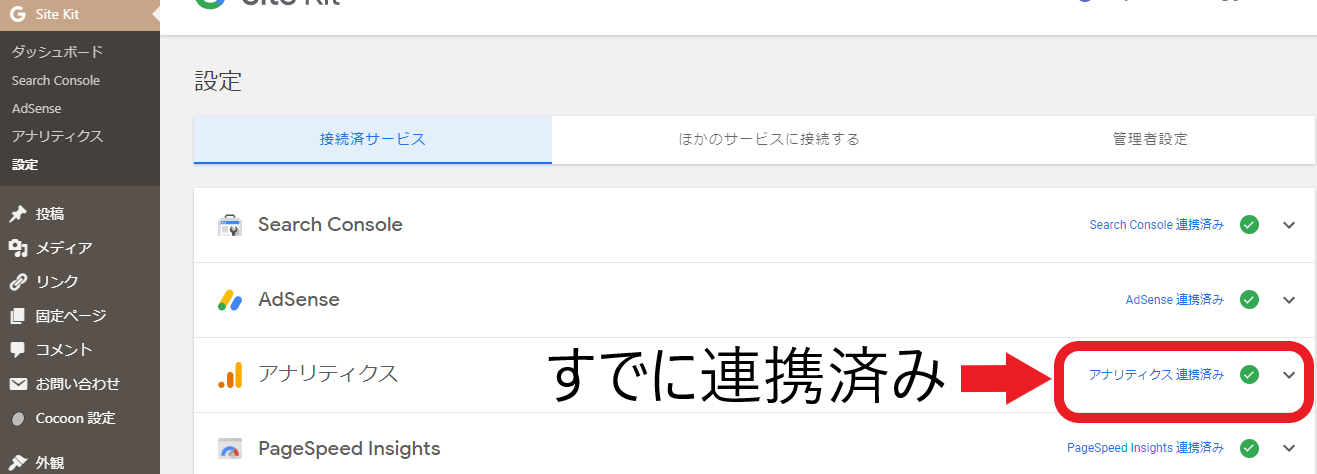
Task: Click the AdSense logo icon
Action: [x=230, y=300]
